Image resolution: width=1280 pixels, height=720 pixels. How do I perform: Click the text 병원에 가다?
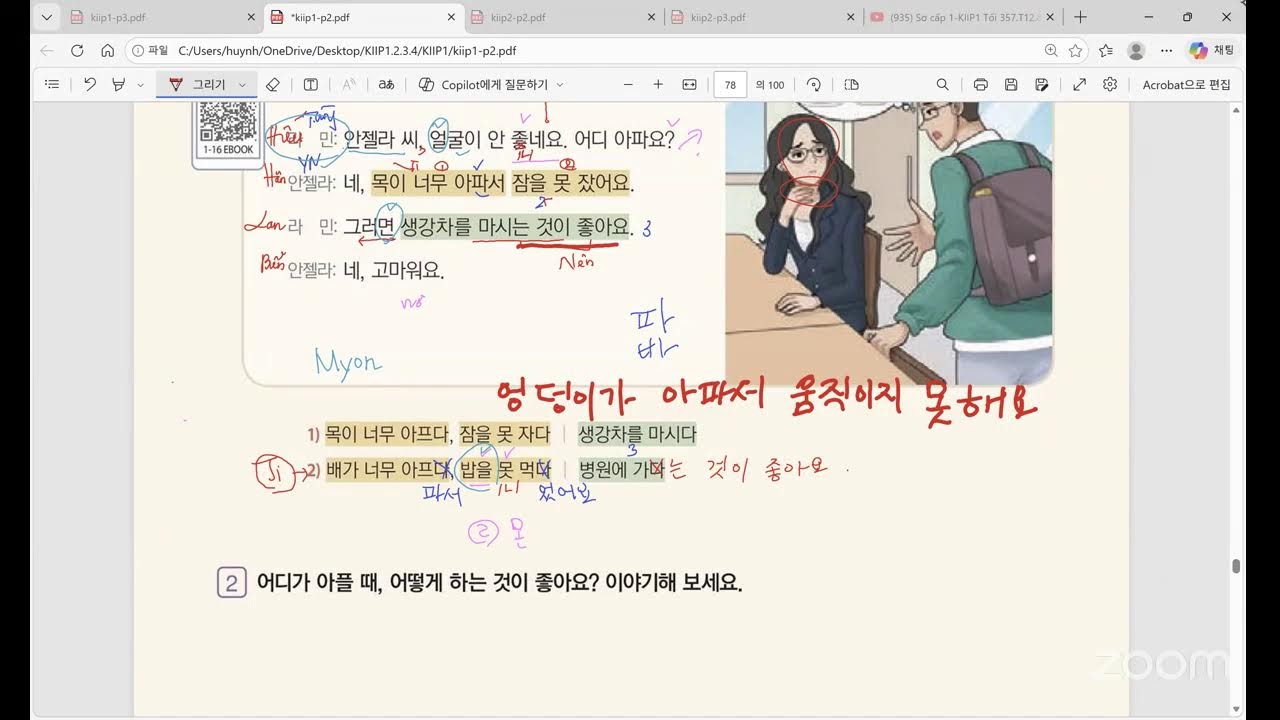pos(621,468)
